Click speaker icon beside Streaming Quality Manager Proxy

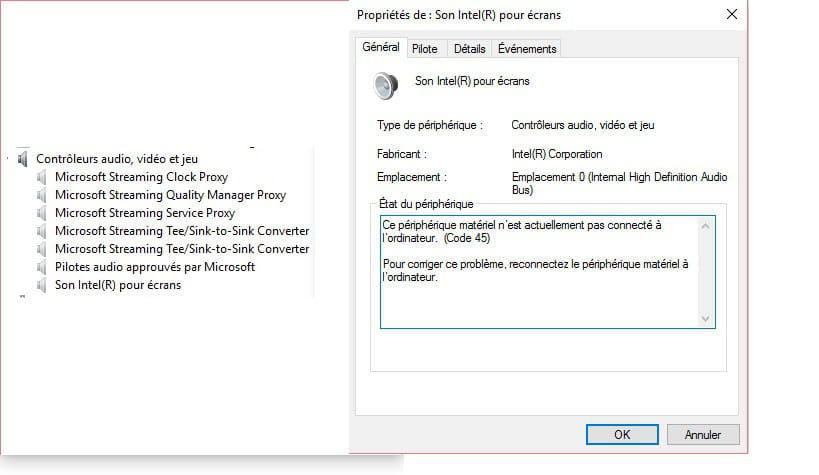[x=42, y=195]
